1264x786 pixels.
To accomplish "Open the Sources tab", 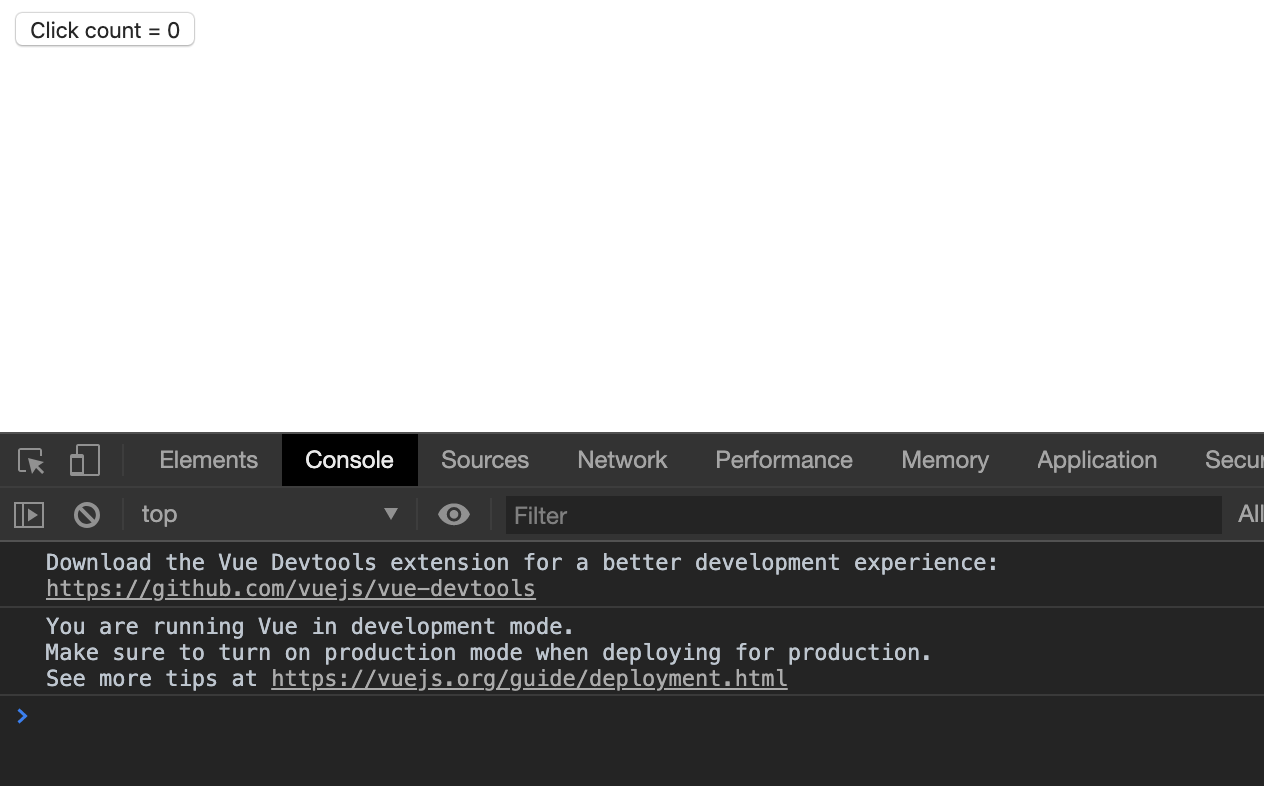I will point(485,460).
